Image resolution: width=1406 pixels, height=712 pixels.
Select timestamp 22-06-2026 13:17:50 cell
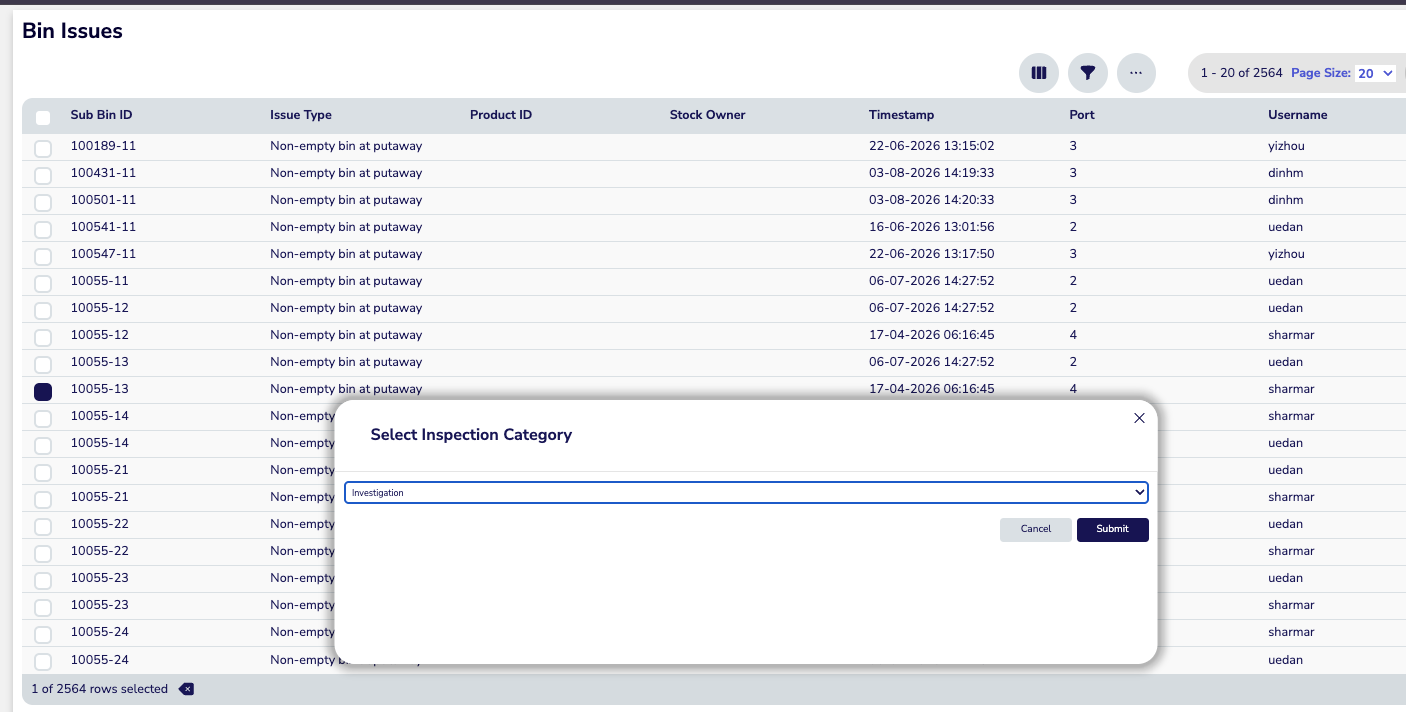(x=932, y=254)
